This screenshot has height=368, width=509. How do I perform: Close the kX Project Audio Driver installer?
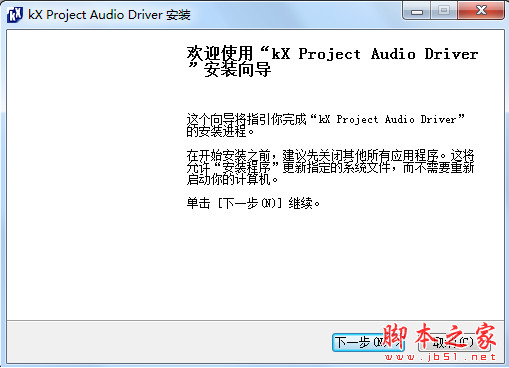point(481,11)
